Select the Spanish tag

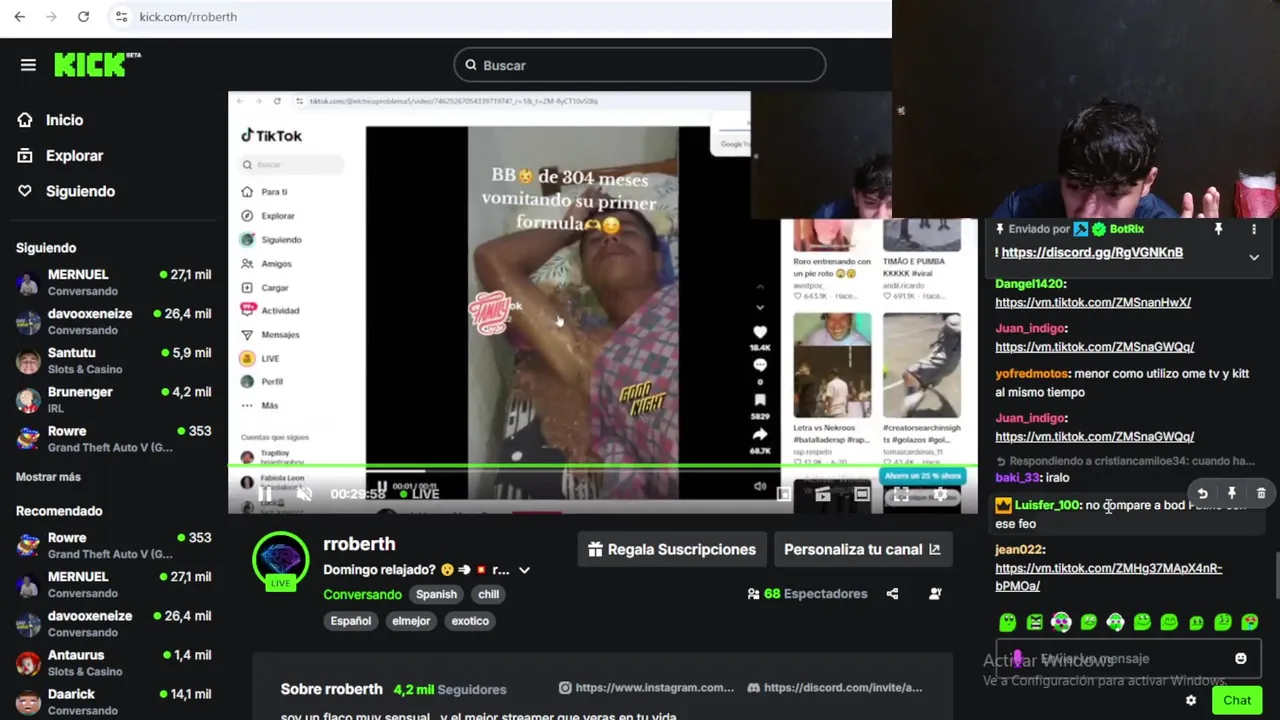click(x=436, y=594)
